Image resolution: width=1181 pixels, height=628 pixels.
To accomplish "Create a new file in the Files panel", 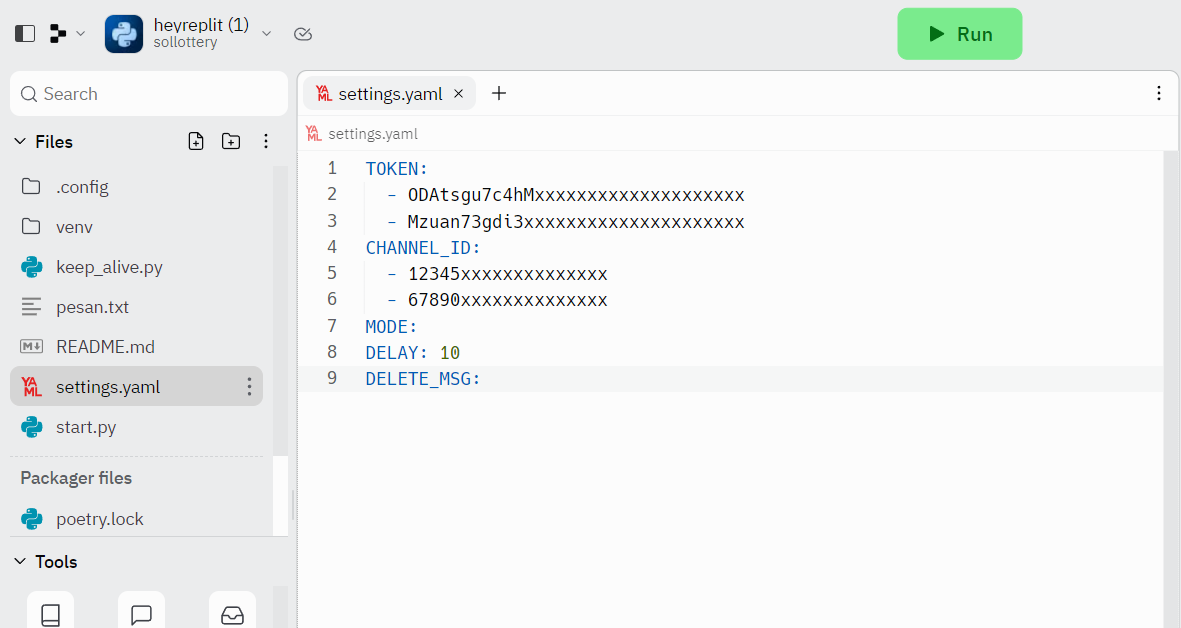I will click(x=196, y=141).
